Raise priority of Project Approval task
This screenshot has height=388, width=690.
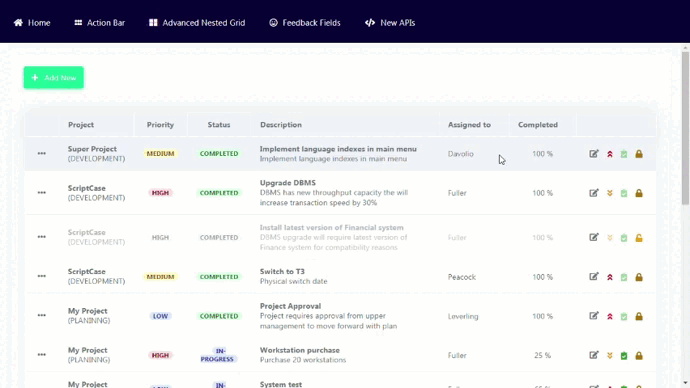tap(609, 316)
